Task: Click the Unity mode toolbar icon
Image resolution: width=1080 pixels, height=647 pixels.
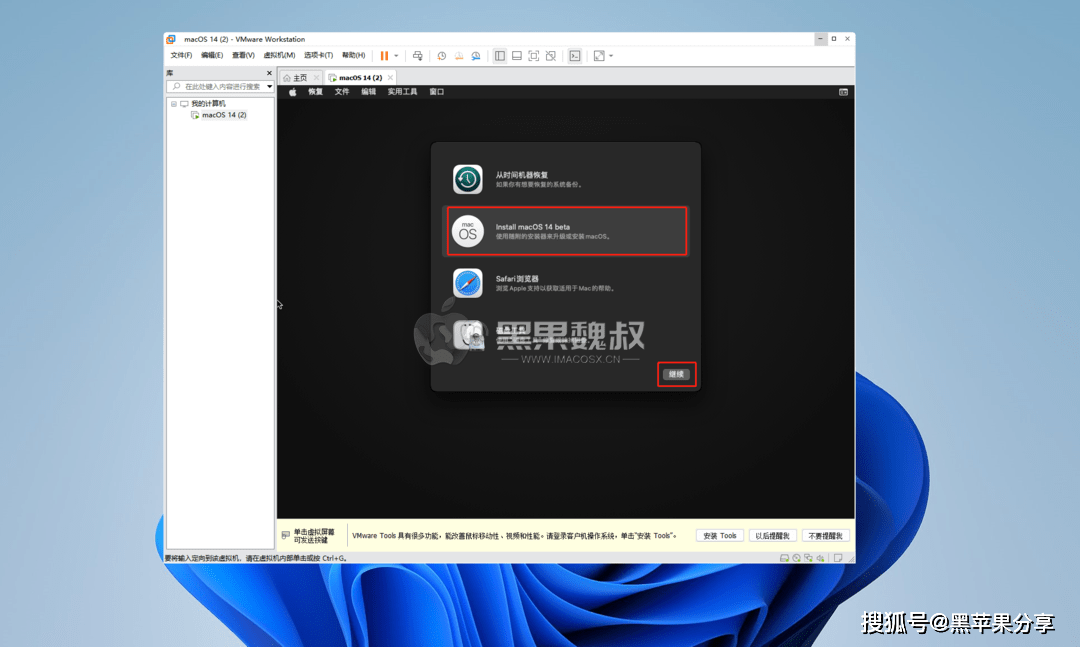Action: click(550, 56)
